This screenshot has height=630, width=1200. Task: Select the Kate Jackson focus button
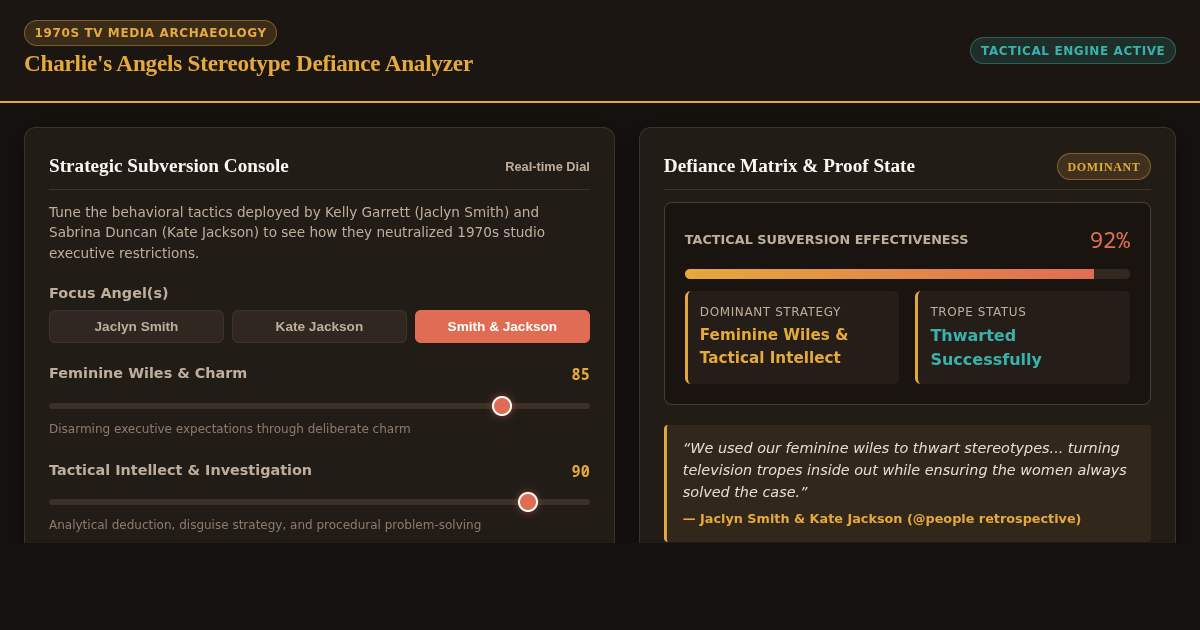pyautogui.click(x=319, y=326)
